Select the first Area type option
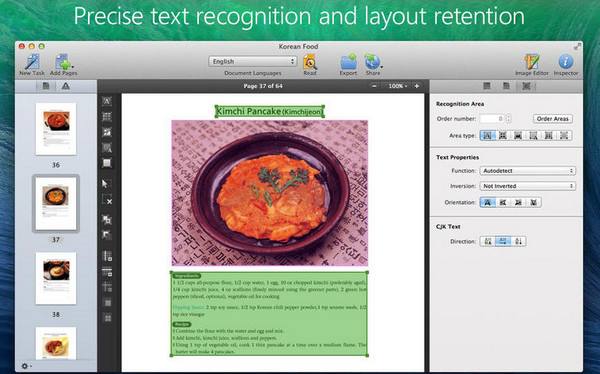The width and height of the screenshot is (600, 374). click(x=487, y=136)
